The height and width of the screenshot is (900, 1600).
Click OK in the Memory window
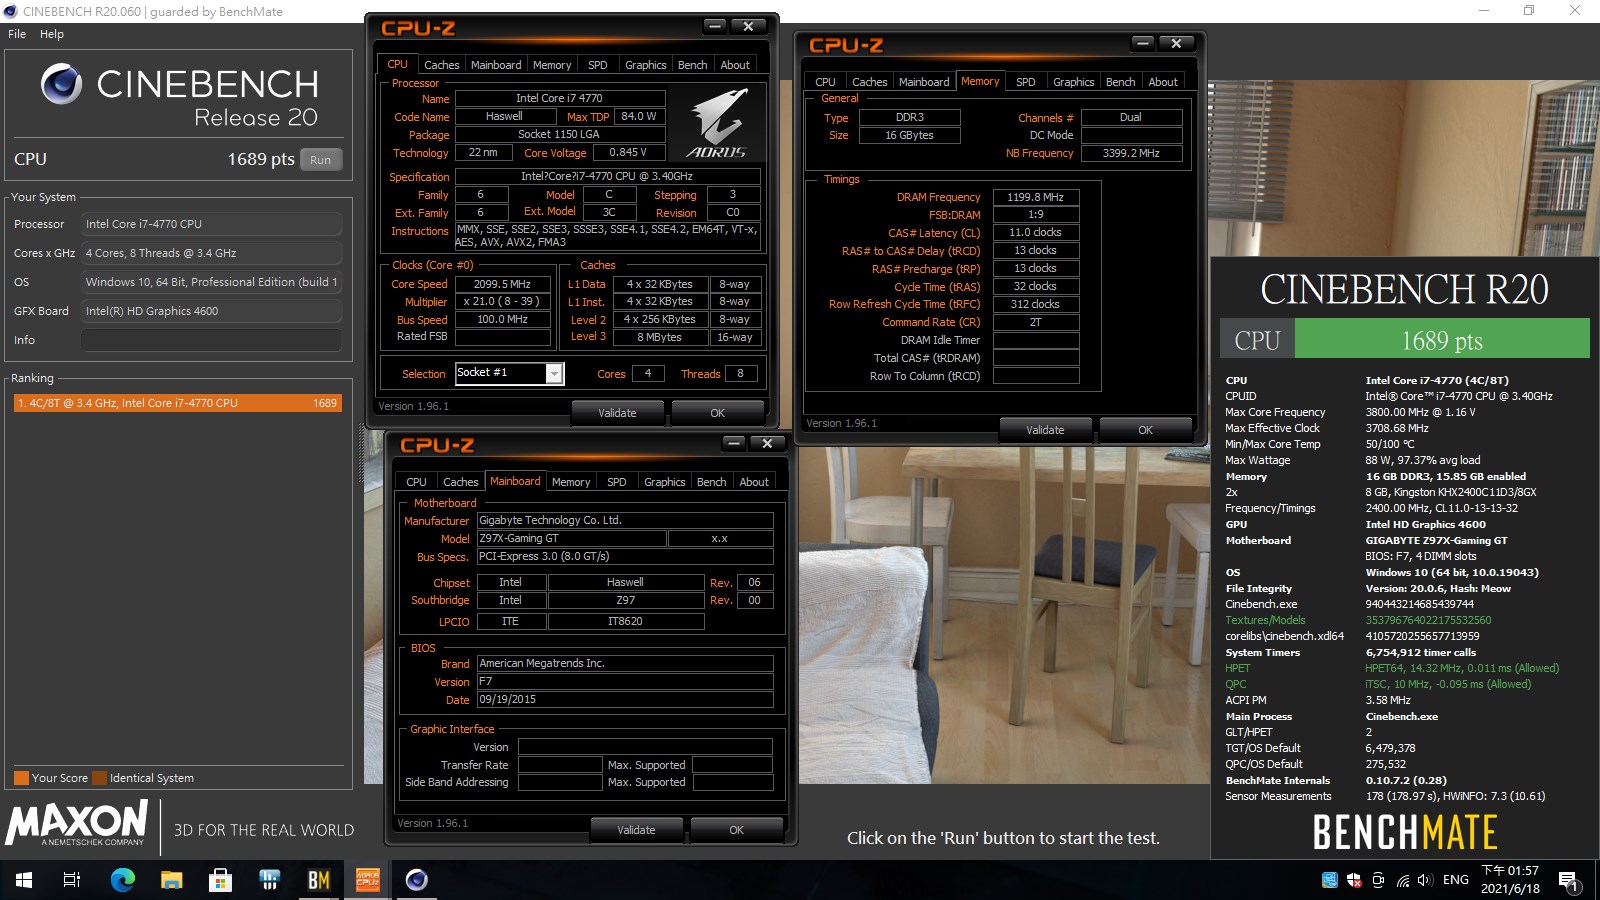(x=1146, y=430)
